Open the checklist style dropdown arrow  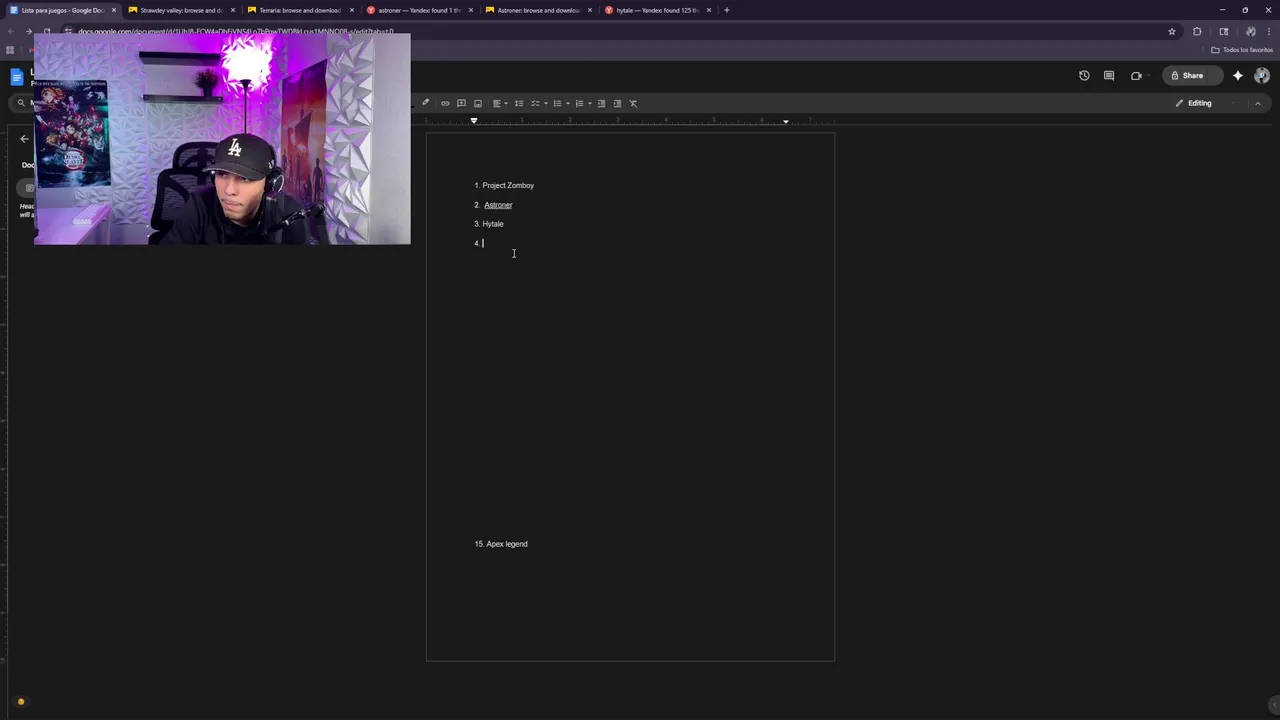546,103
